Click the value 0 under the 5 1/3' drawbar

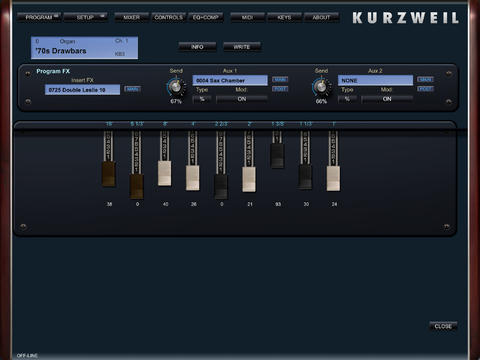coord(137,204)
